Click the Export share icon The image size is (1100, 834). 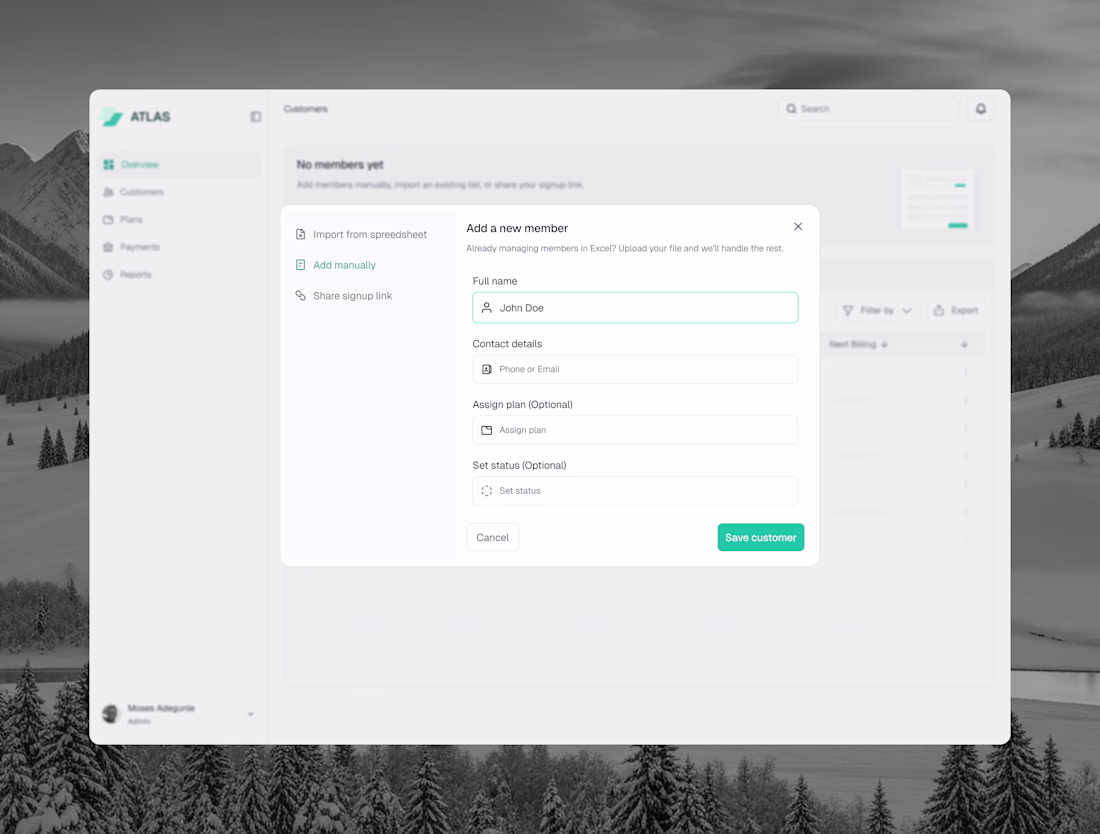pos(939,310)
